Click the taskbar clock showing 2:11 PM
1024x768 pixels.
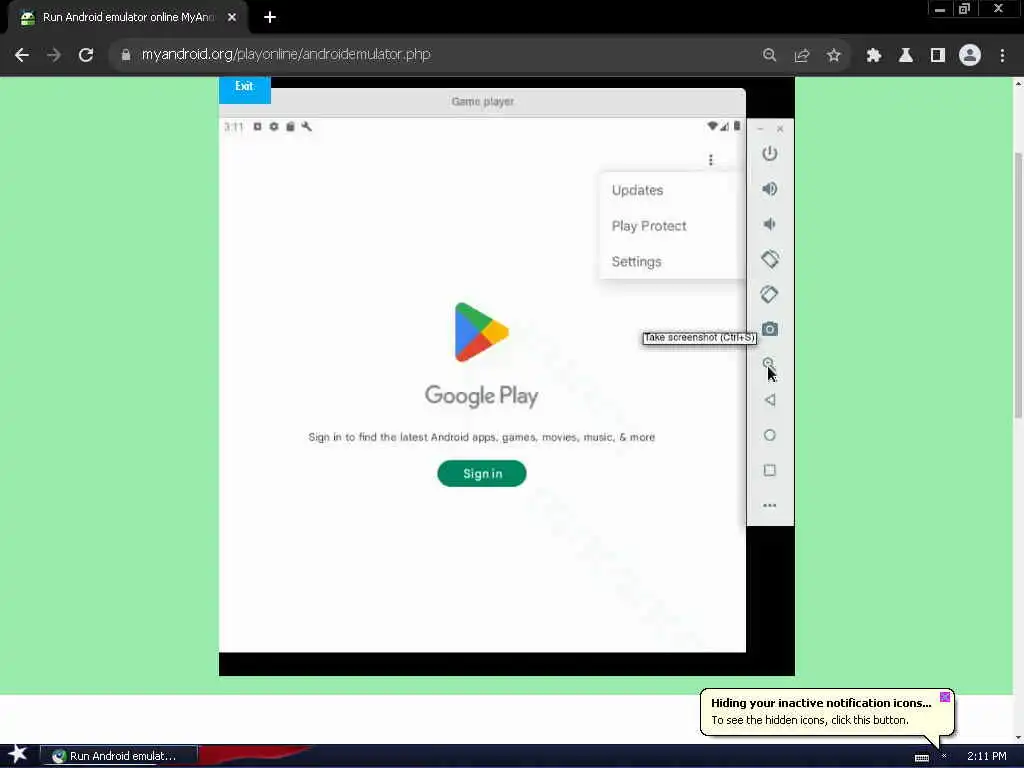coord(986,756)
